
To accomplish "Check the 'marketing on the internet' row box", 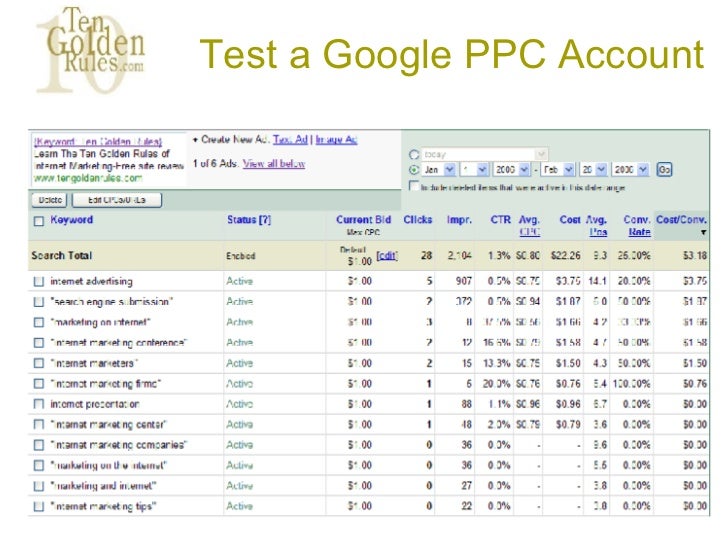I will (x=39, y=465).
